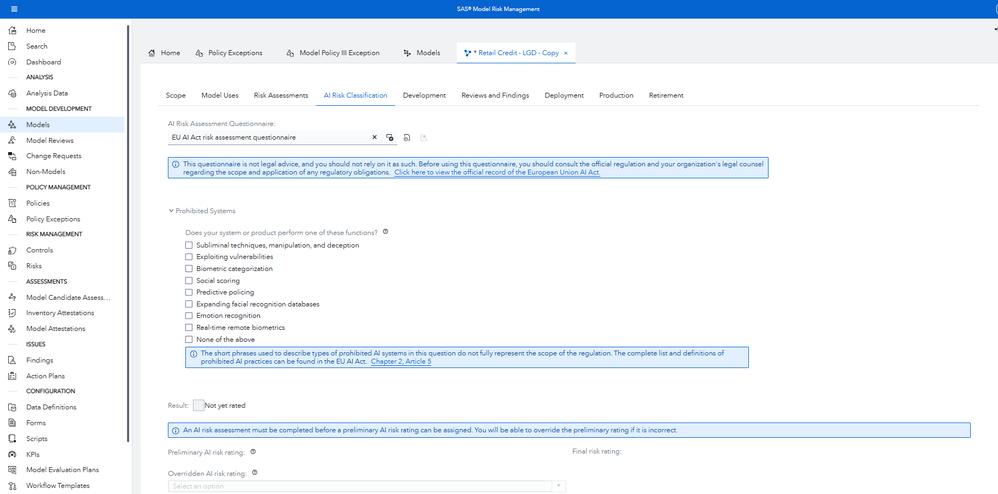This screenshot has width=998, height=494.
Task: Switch to the Risk Assessments tab
Action: click(x=281, y=95)
